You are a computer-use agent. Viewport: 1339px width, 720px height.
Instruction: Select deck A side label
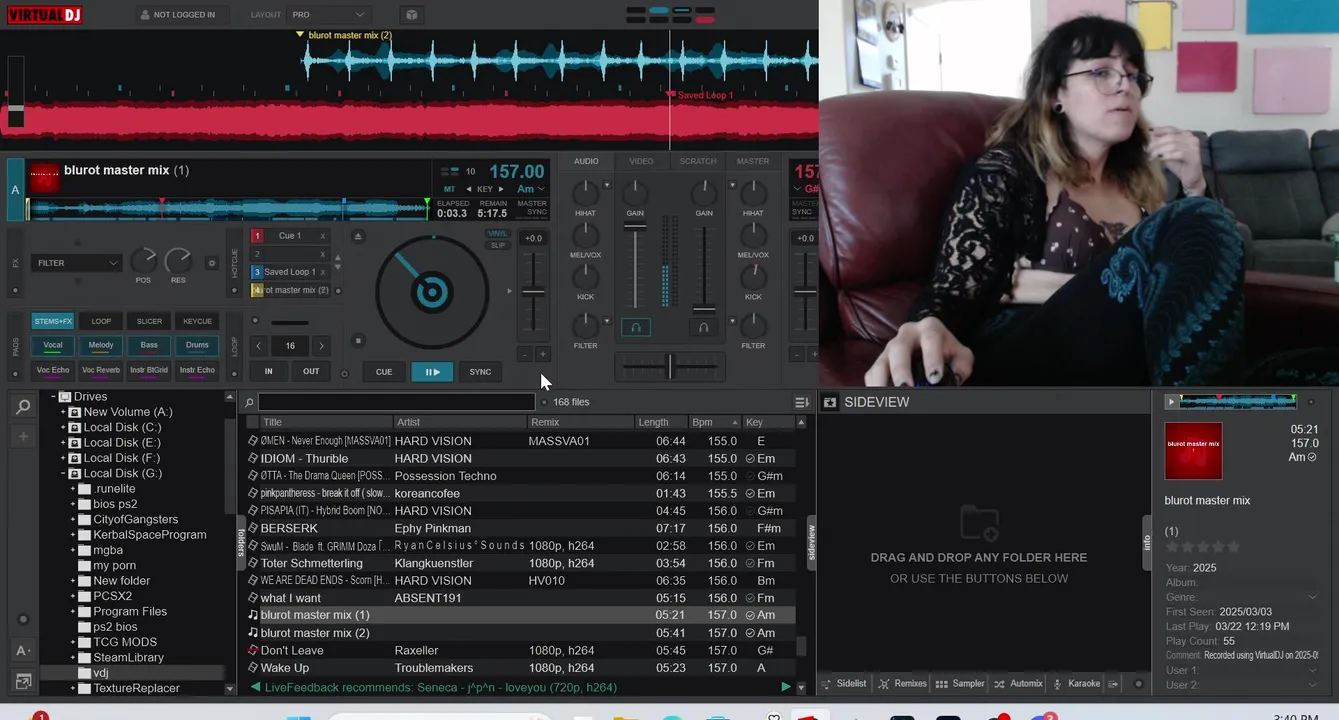tap(15, 190)
